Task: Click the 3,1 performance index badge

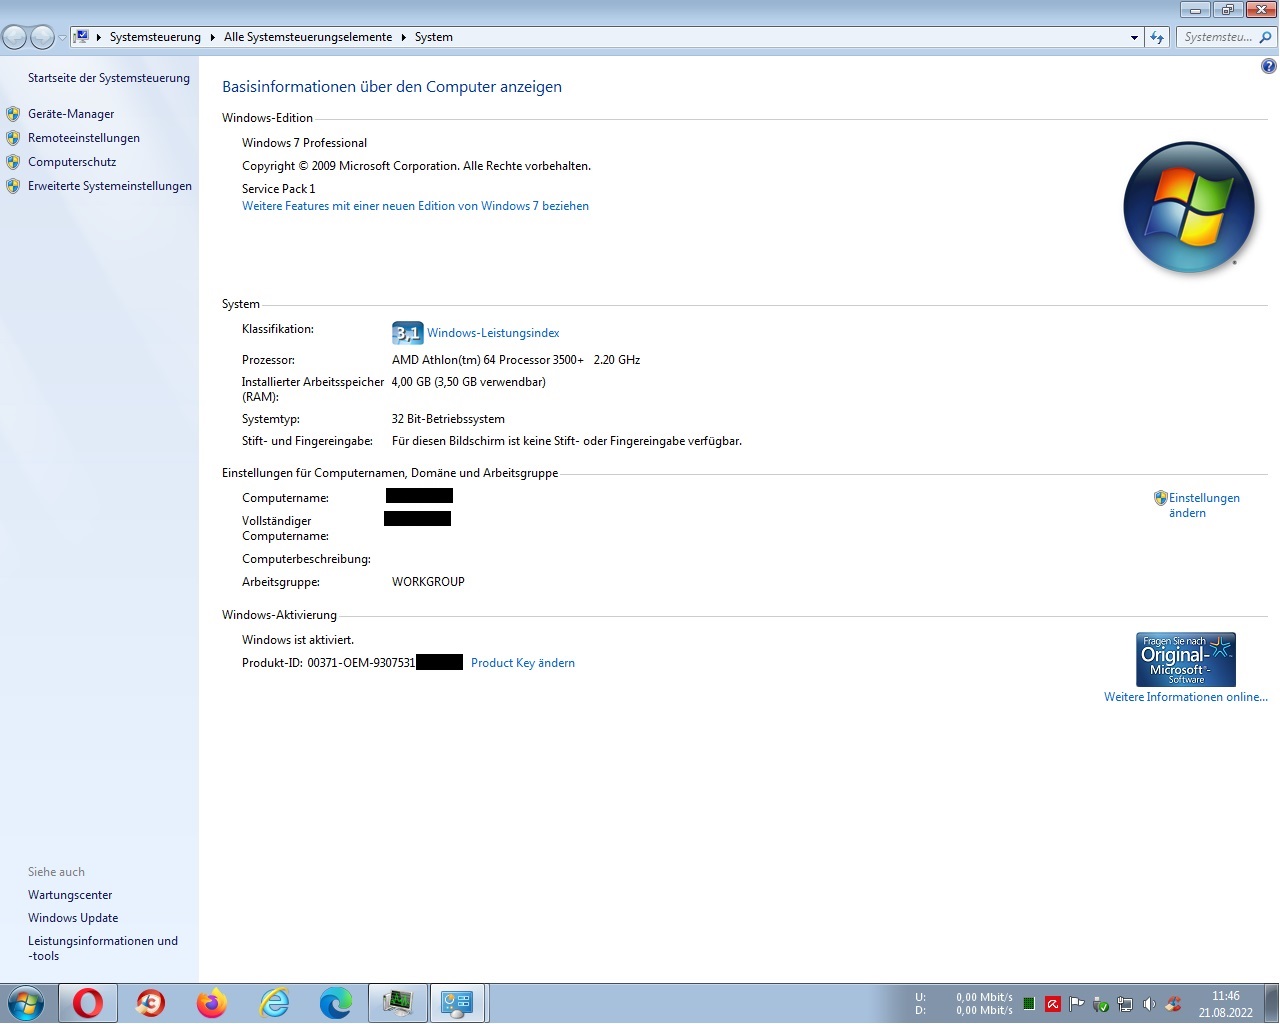Action: 408,333
